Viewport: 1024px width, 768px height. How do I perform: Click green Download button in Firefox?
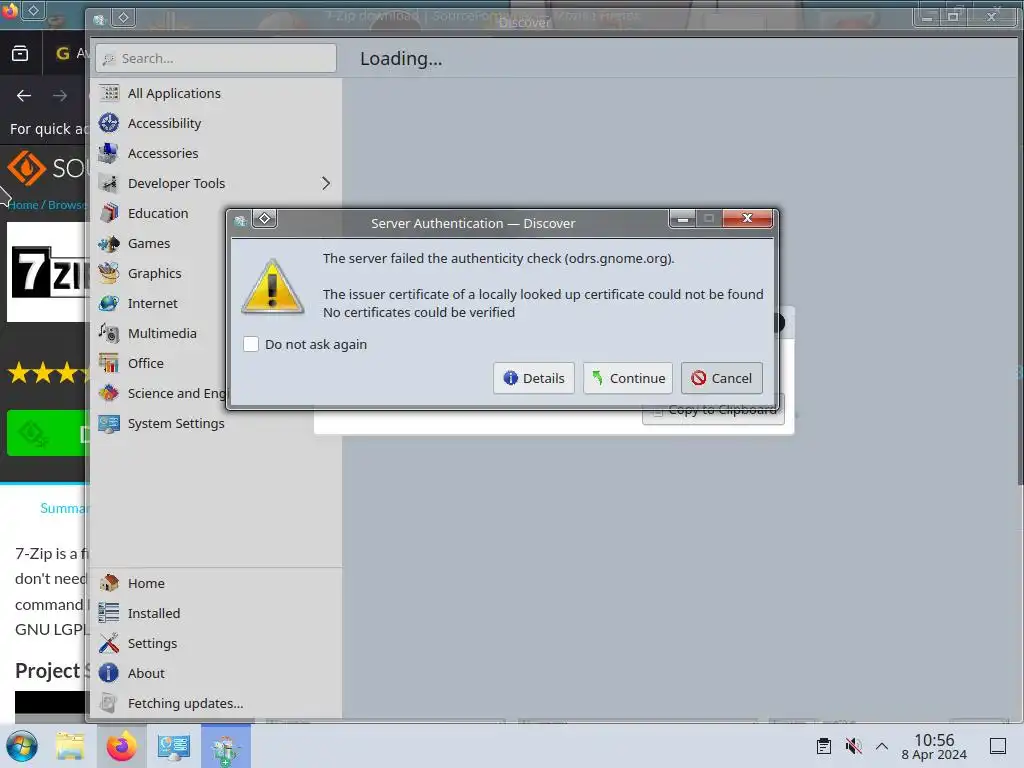pyautogui.click(x=47, y=432)
